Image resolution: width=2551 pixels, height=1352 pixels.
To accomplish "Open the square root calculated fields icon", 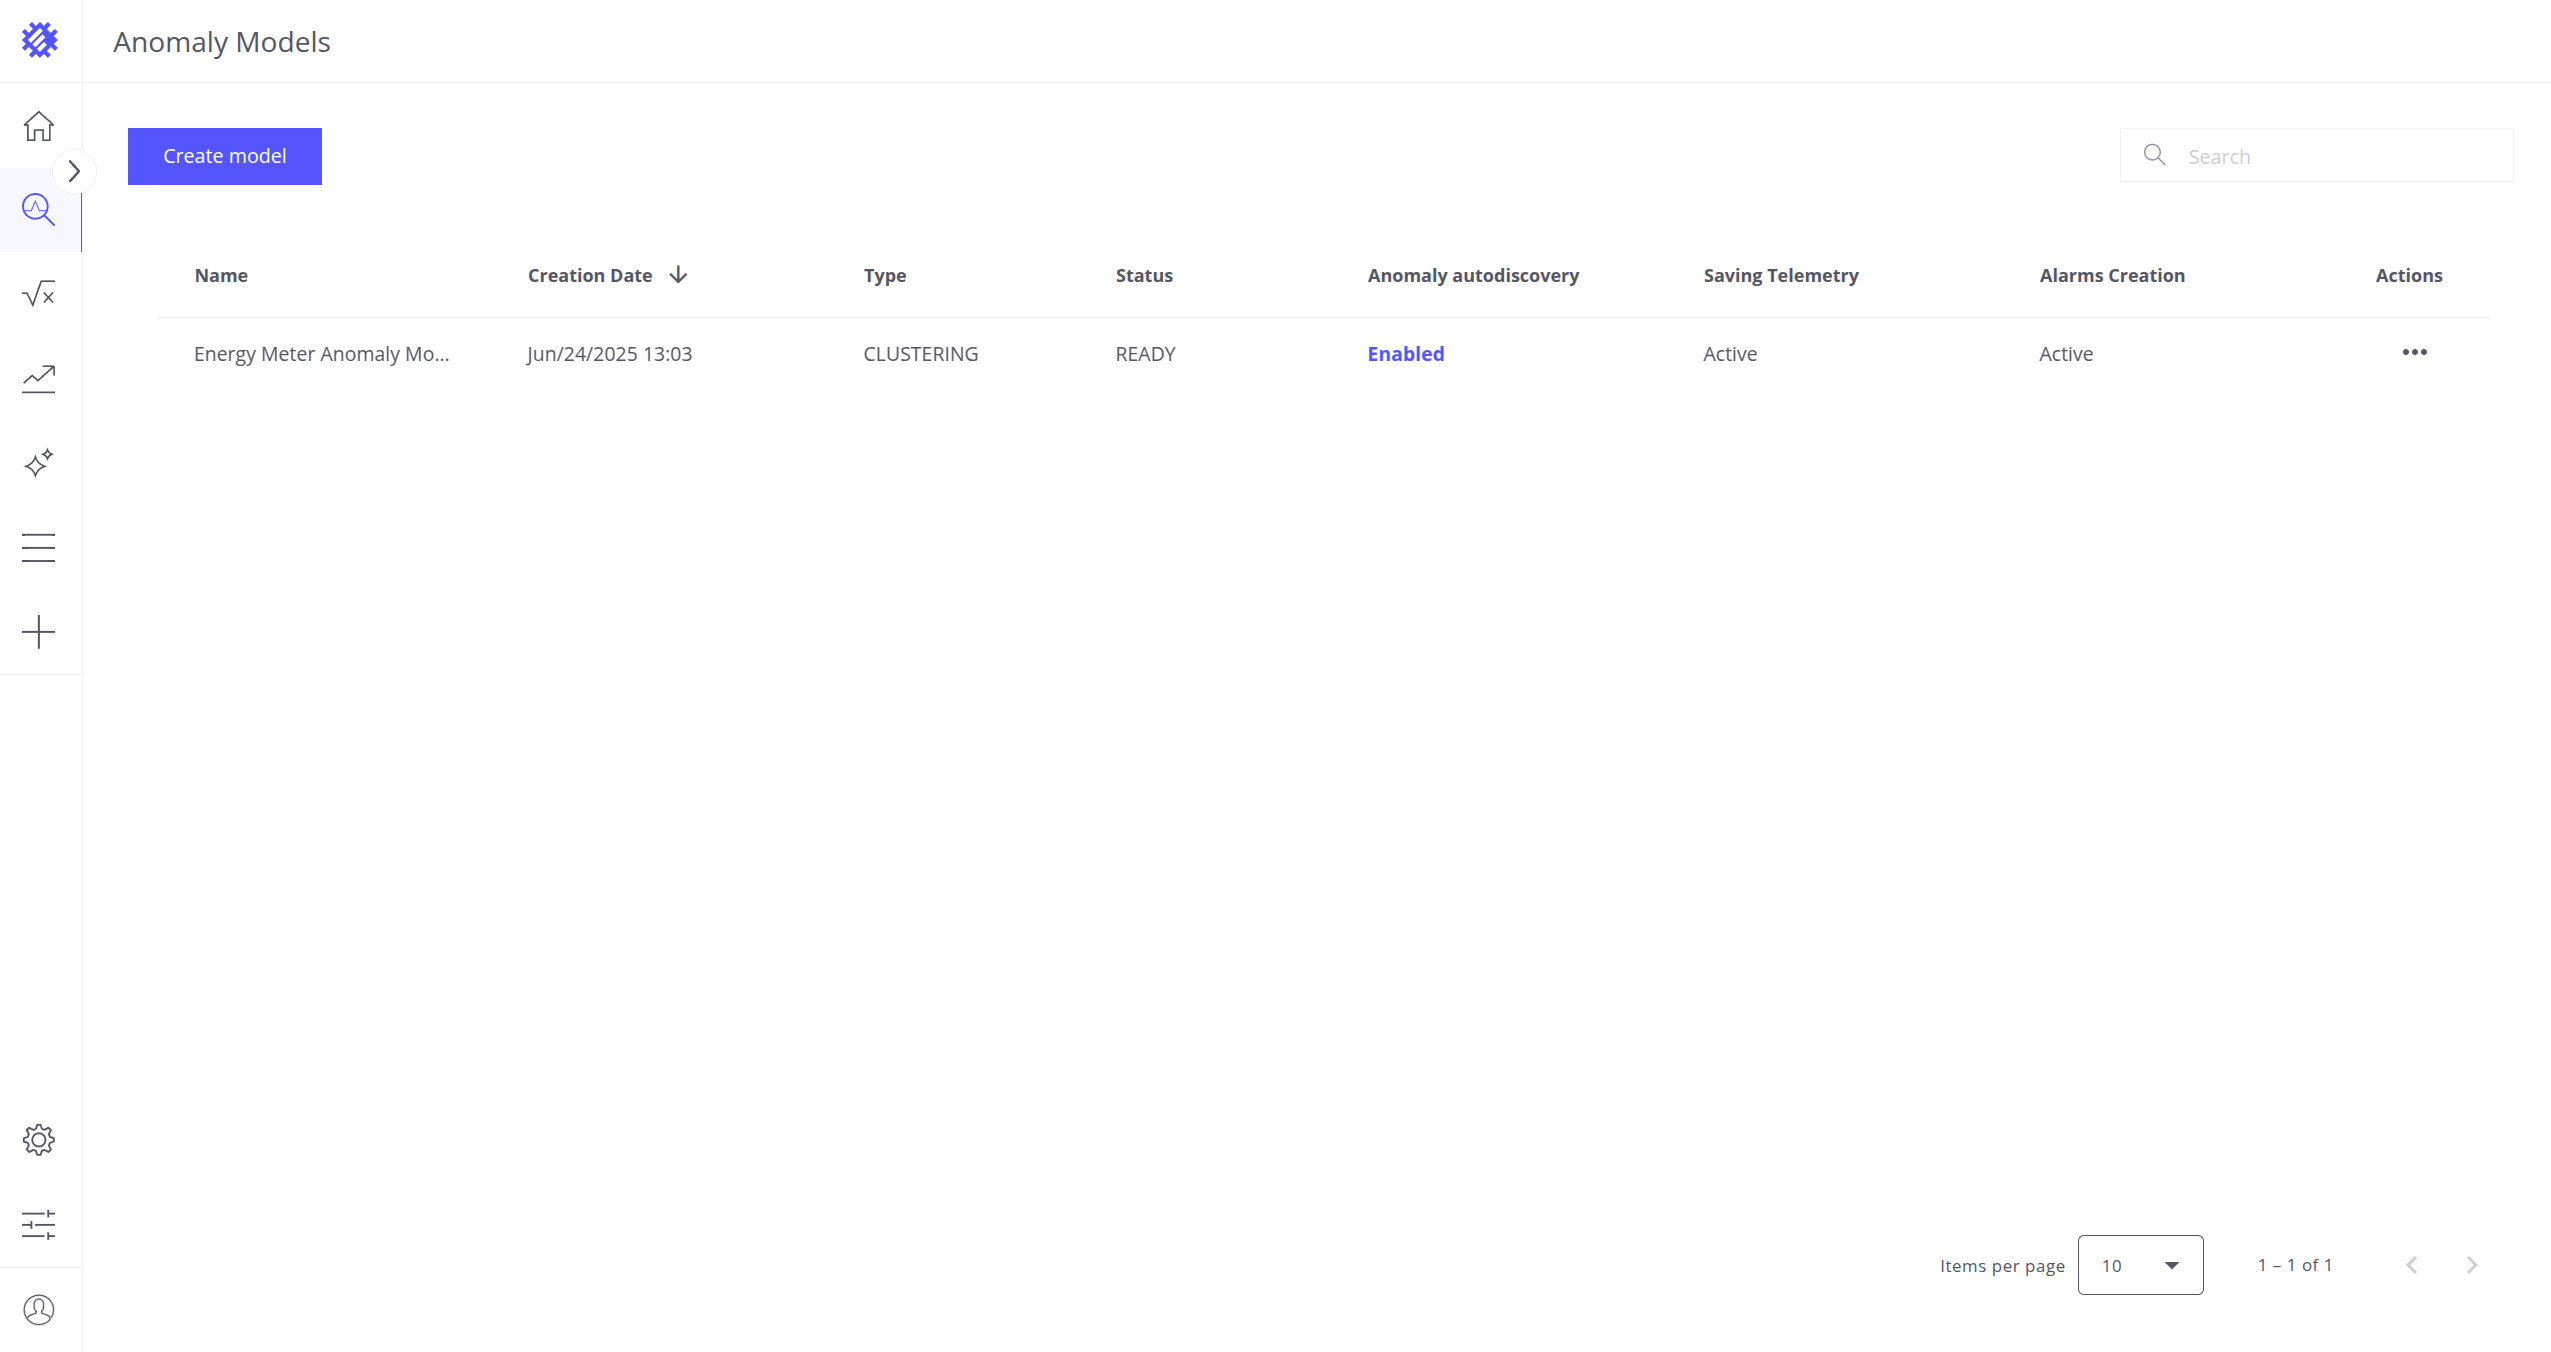I will [x=39, y=294].
